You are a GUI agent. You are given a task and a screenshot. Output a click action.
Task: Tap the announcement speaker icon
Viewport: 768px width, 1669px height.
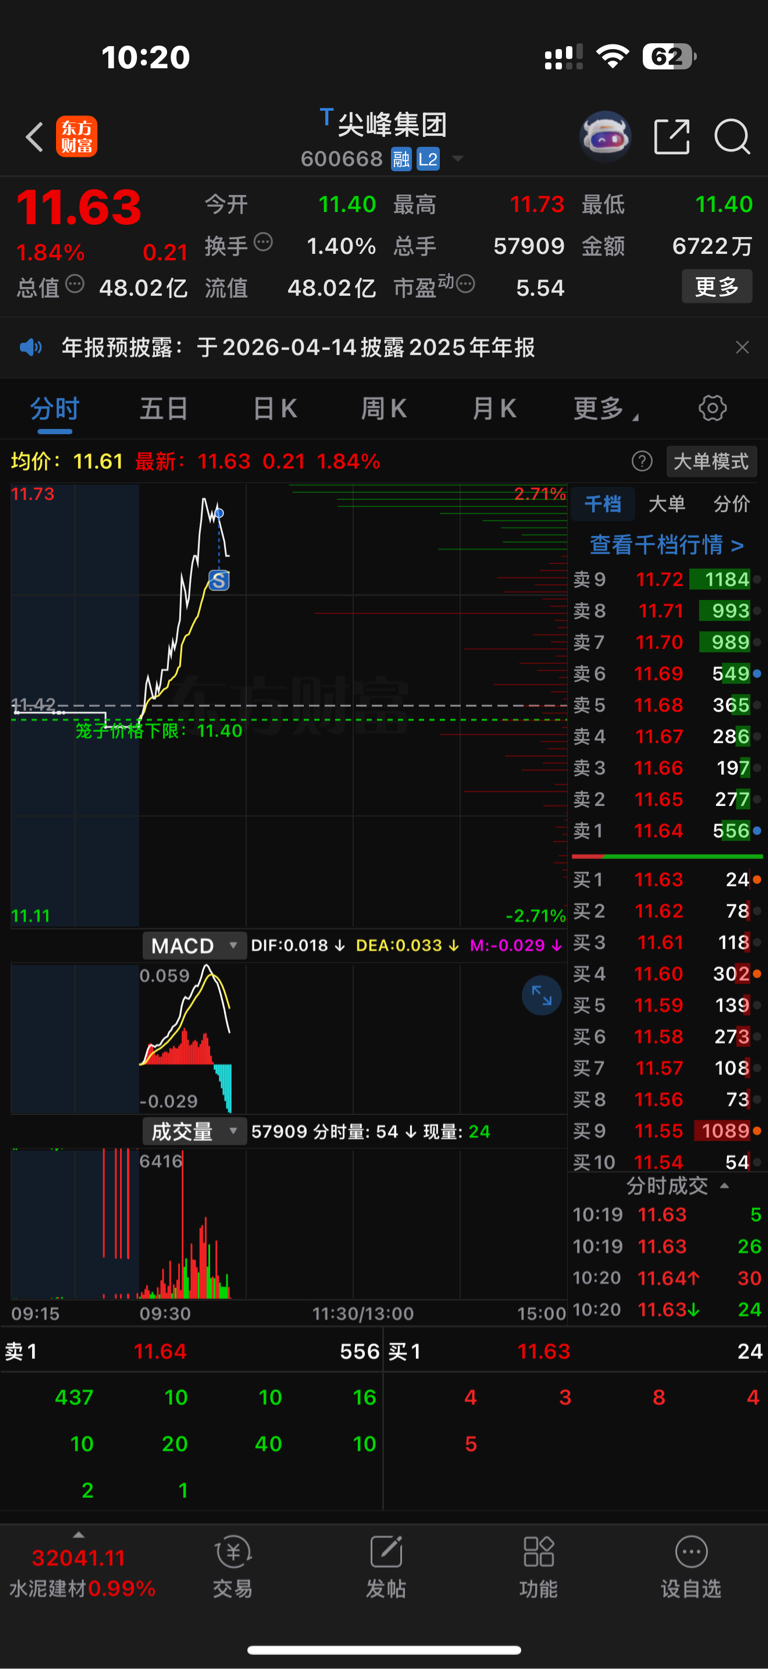[31, 347]
